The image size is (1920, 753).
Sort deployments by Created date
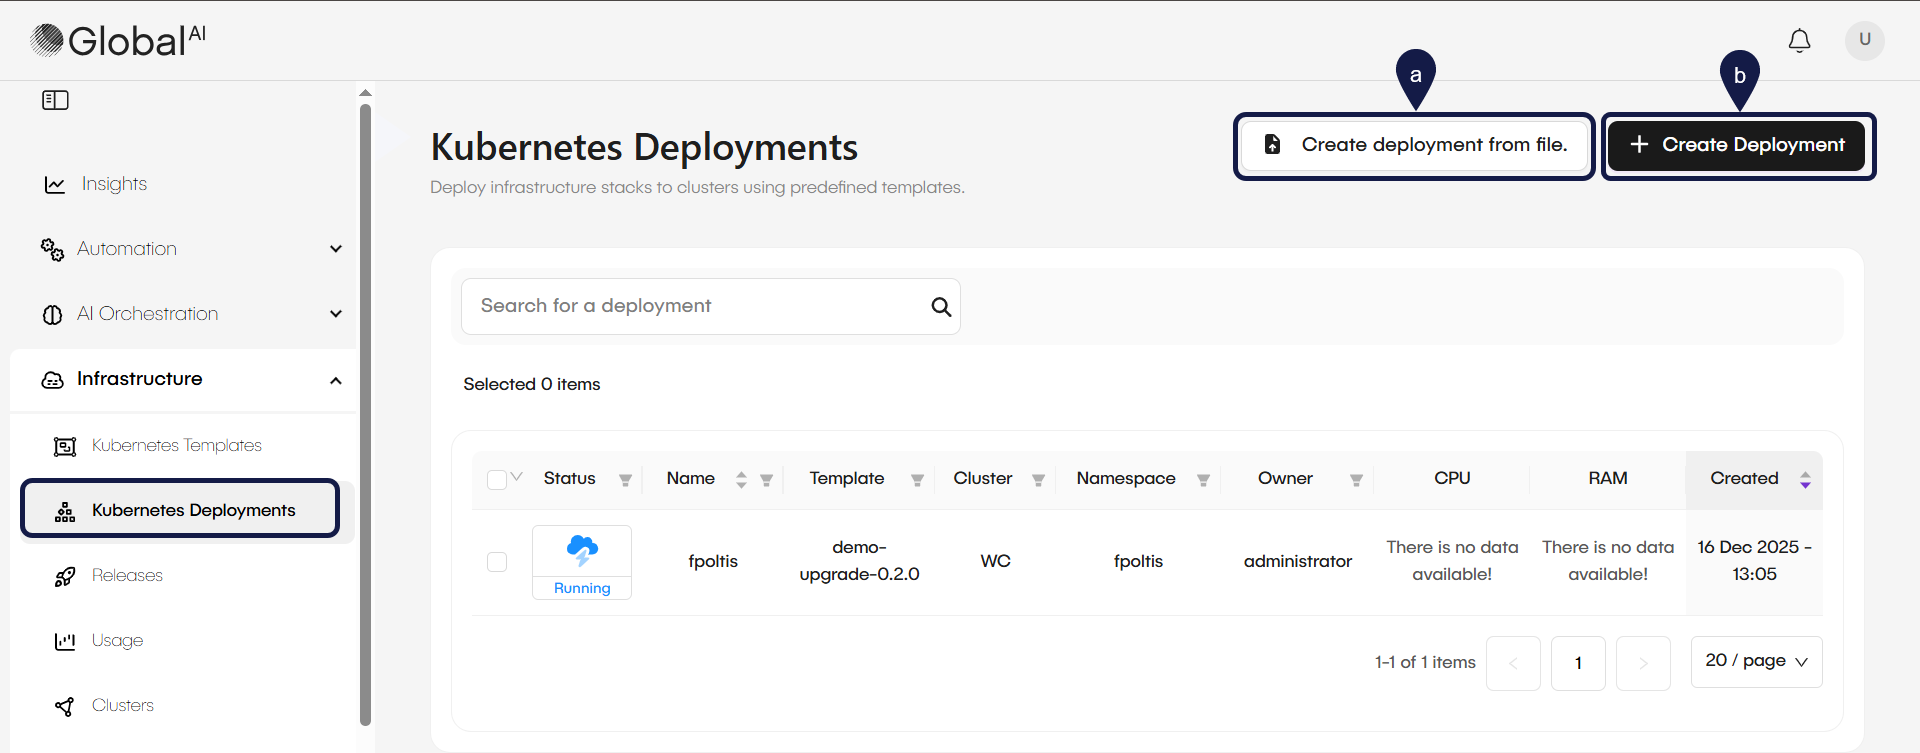[1804, 479]
